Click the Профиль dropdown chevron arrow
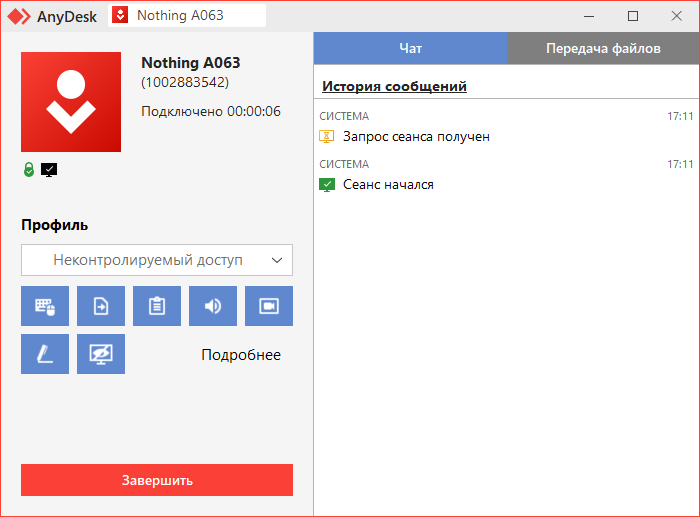Viewport: 700px width, 517px height. click(x=277, y=260)
